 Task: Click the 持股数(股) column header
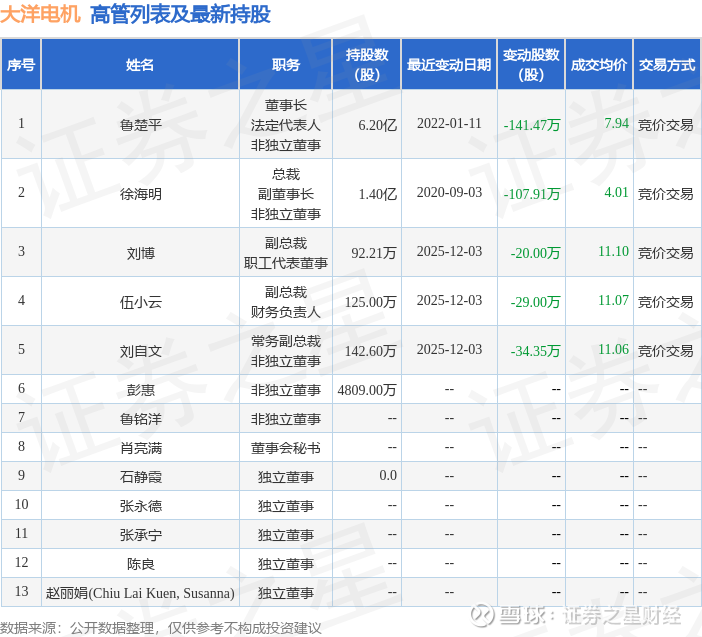367,65
